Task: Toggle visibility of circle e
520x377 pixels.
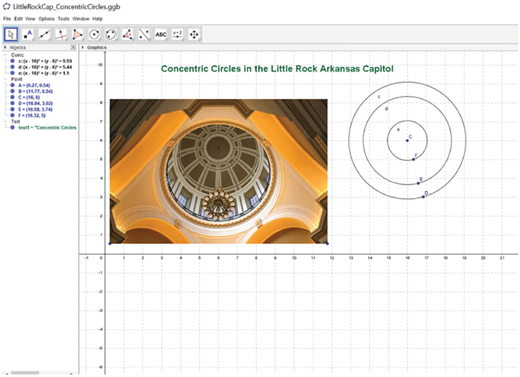Action: tap(12, 73)
